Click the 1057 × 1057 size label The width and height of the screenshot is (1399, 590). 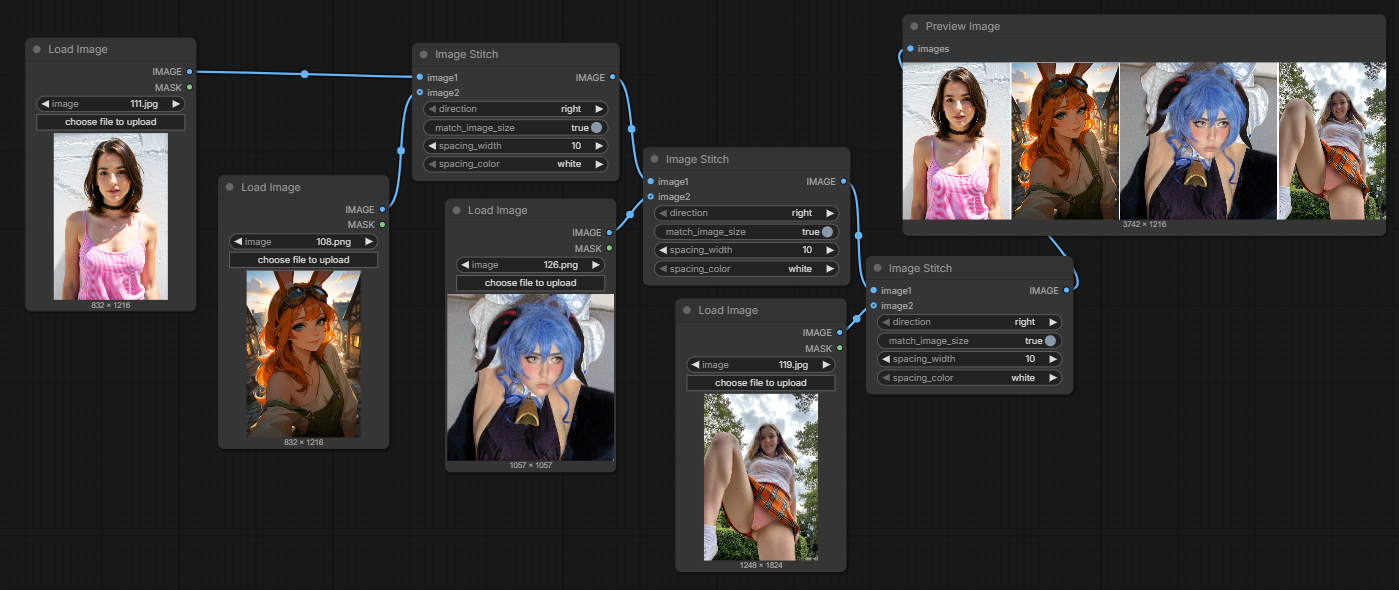(531, 465)
